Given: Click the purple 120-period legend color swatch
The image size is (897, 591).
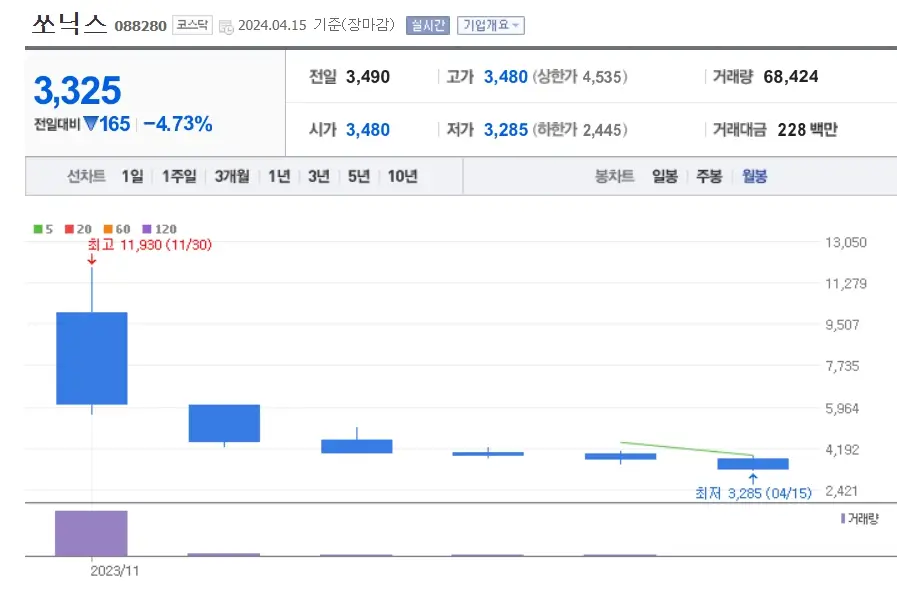Looking at the screenshot, I should coord(146,229).
